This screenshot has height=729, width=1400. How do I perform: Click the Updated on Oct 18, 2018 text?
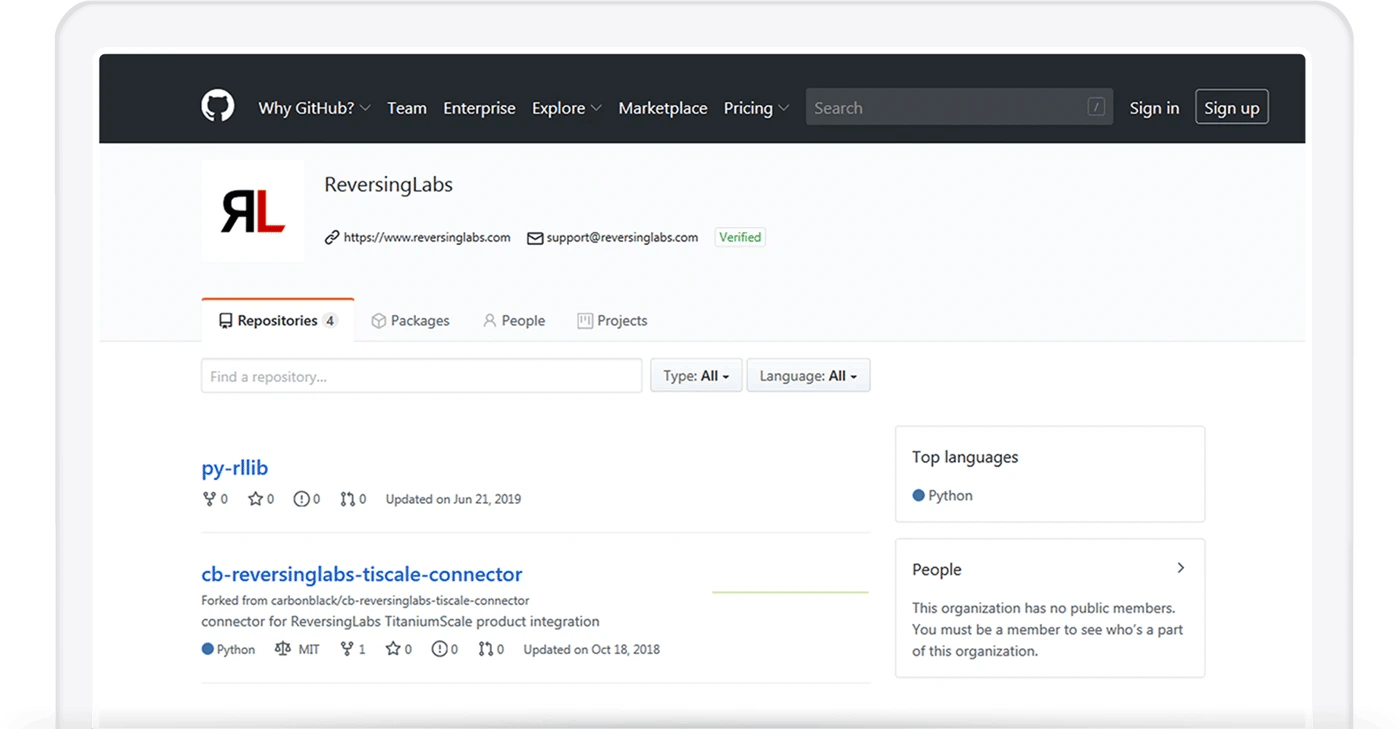(x=592, y=649)
